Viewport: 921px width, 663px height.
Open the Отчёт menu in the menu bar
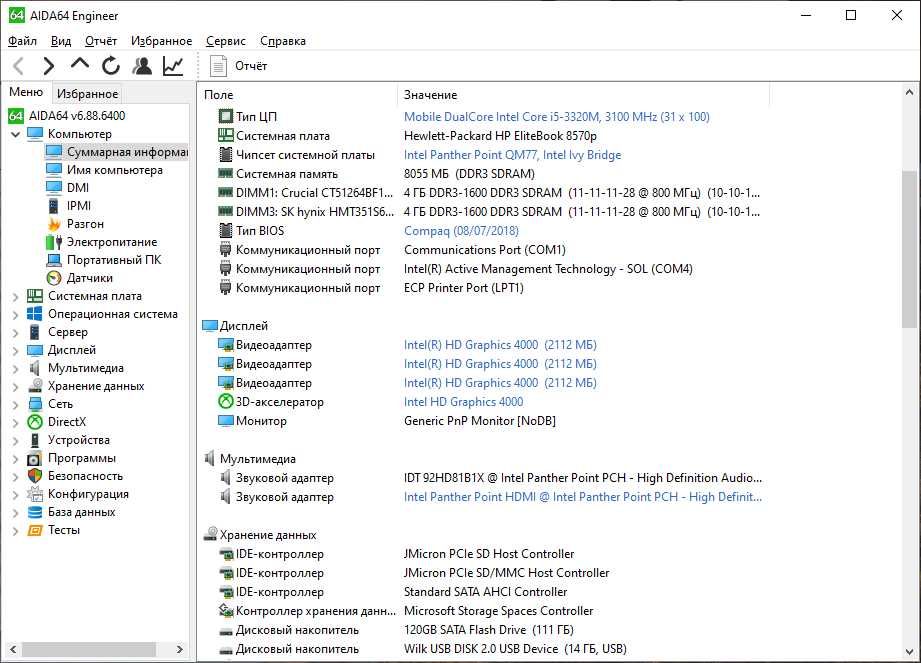(x=100, y=41)
